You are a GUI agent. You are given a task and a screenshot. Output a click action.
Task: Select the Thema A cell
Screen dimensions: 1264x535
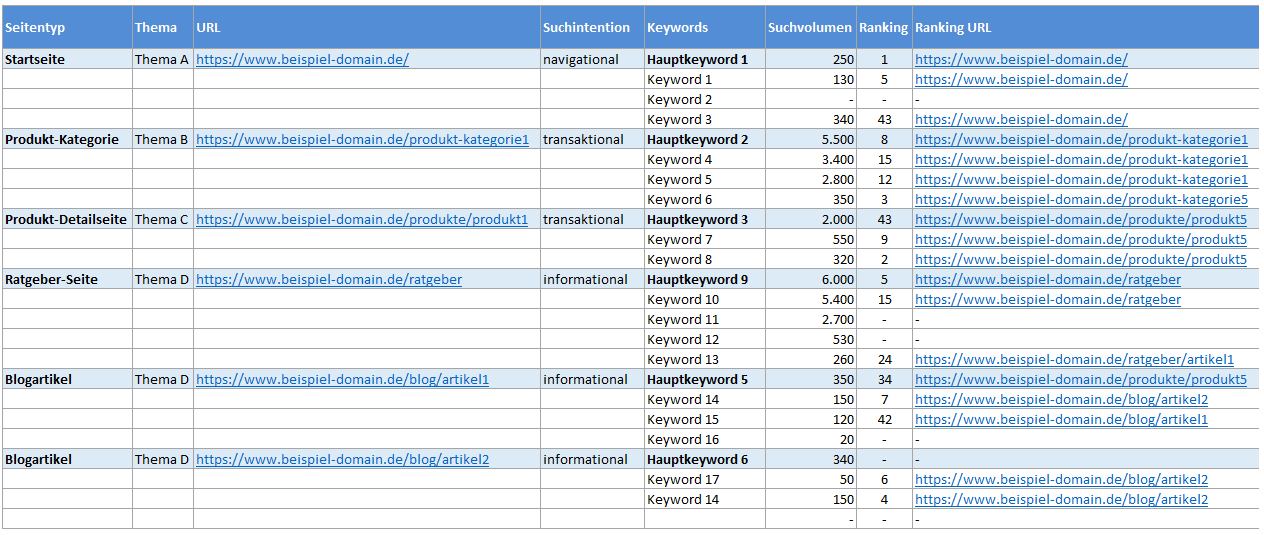pyautogui.click(x=163, y=59)
